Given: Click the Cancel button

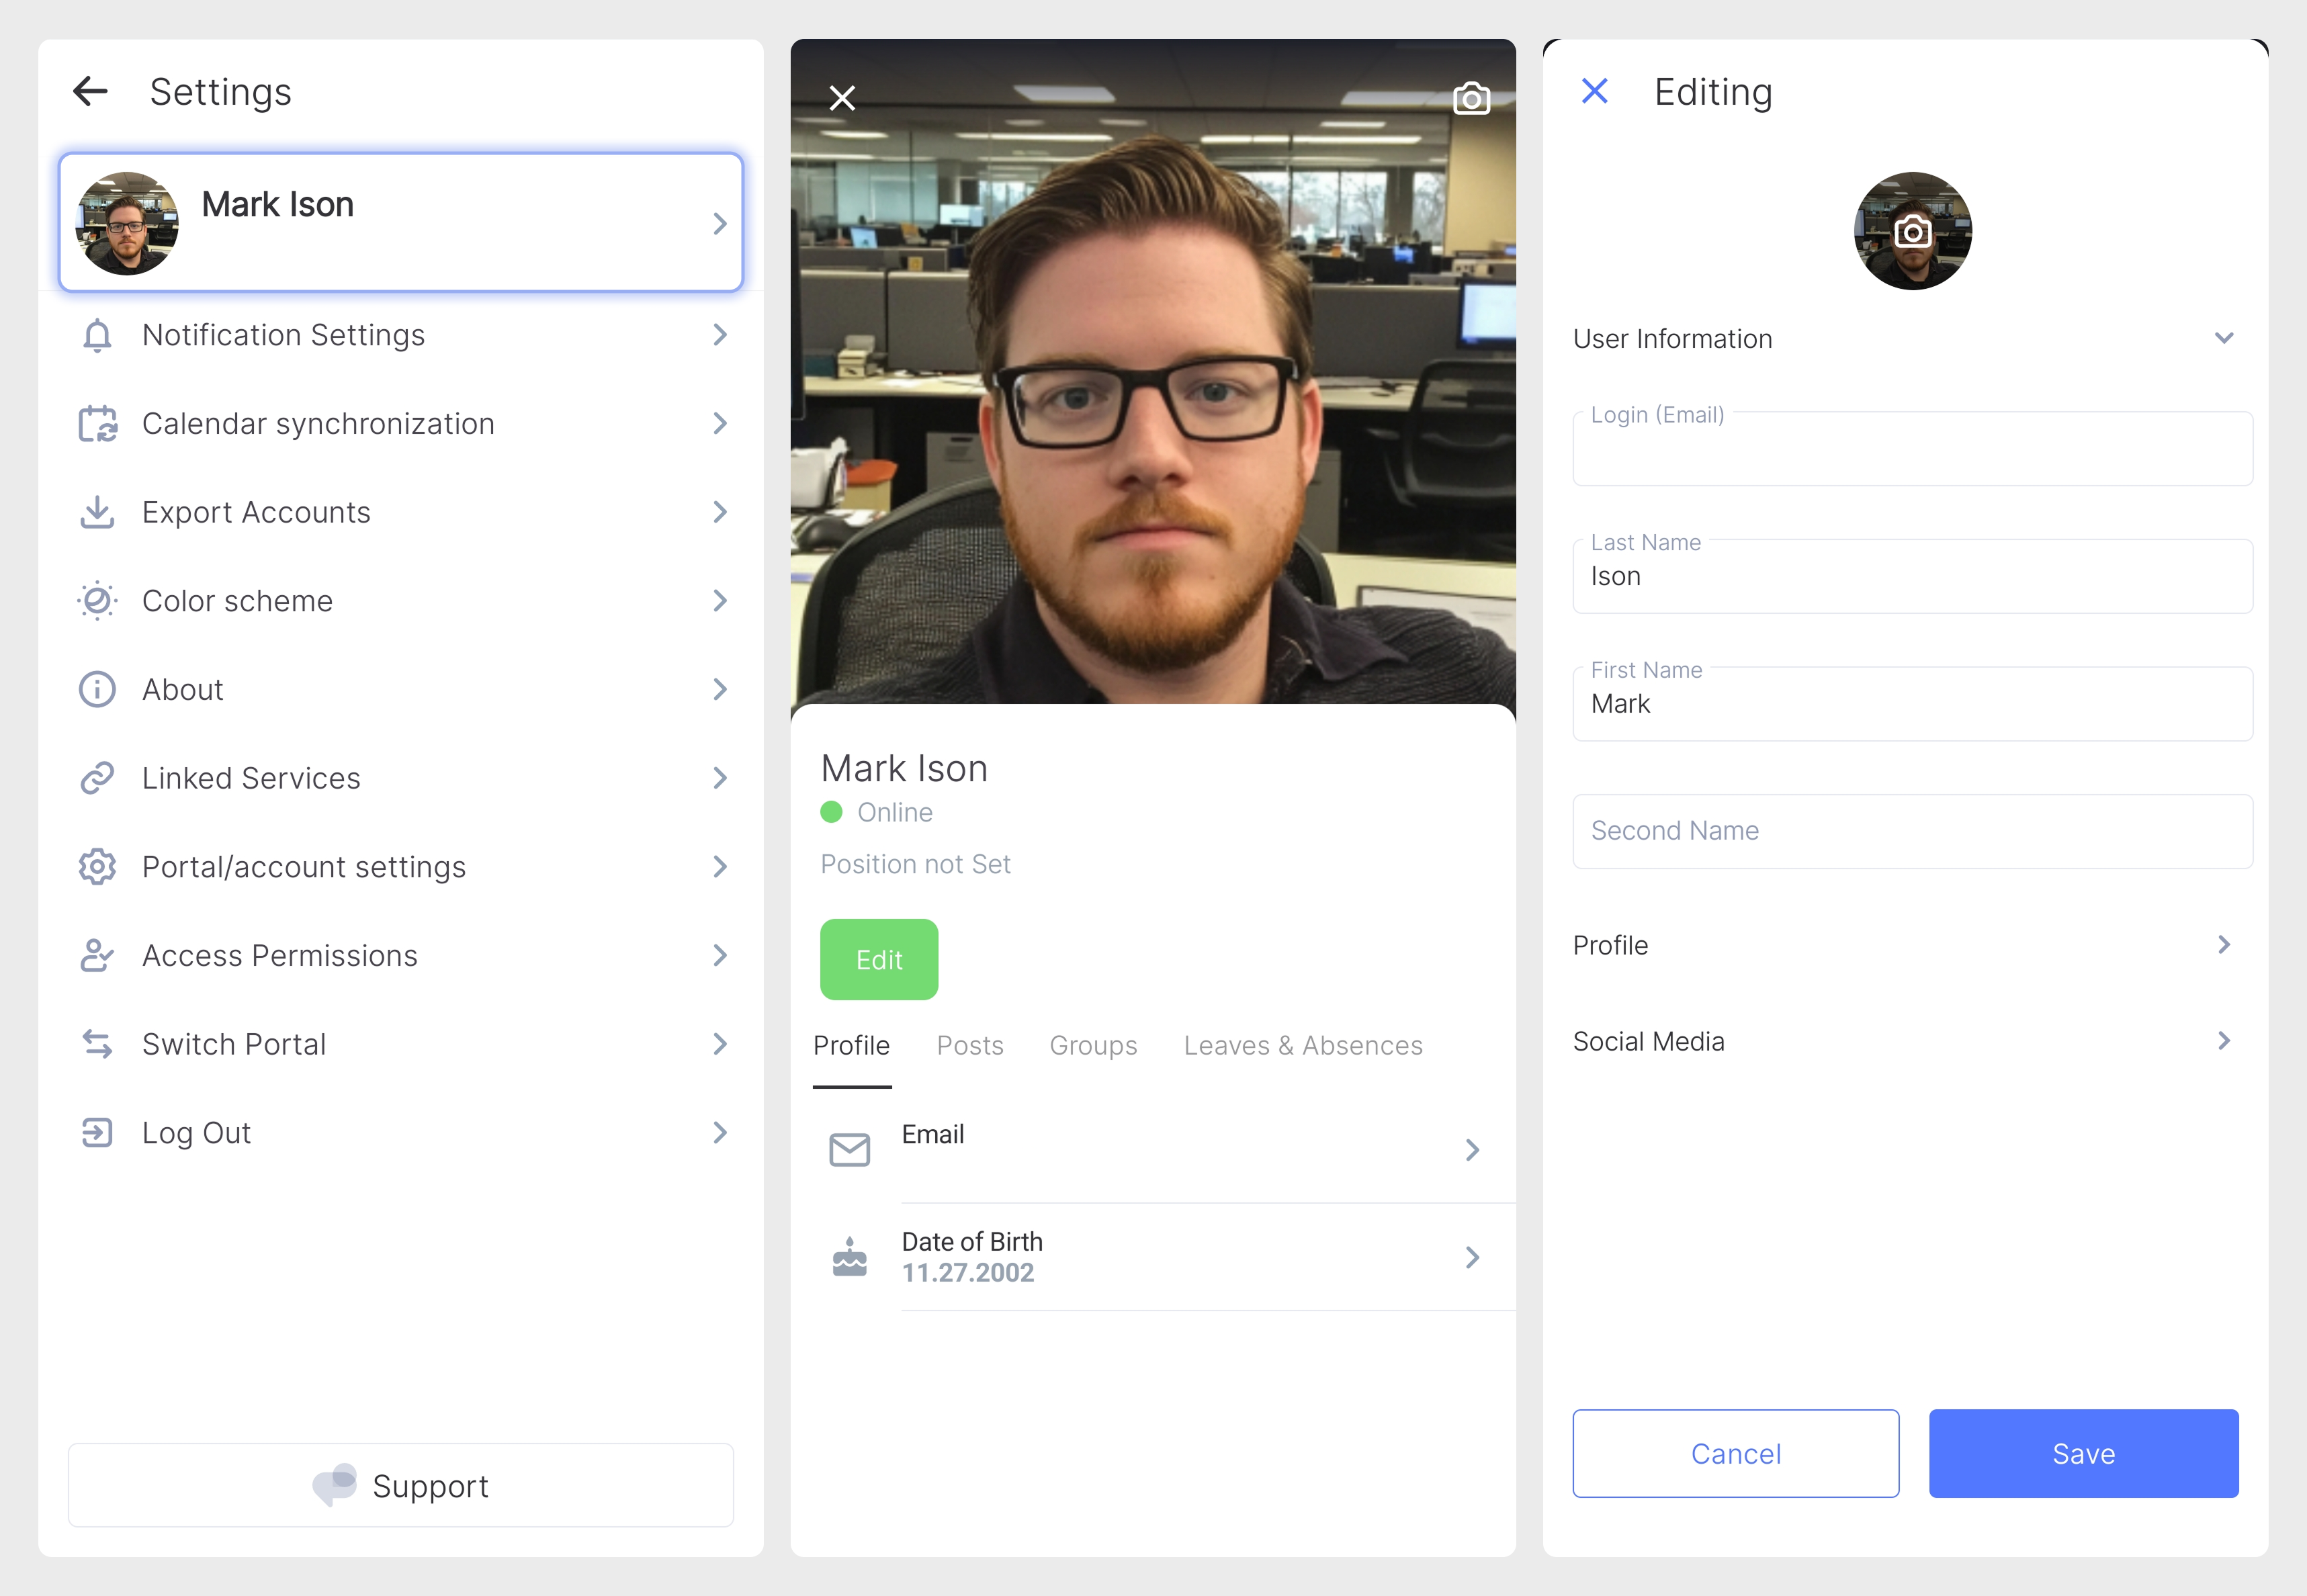Looking at the screenshot, I should (x=1736, y=1454).
